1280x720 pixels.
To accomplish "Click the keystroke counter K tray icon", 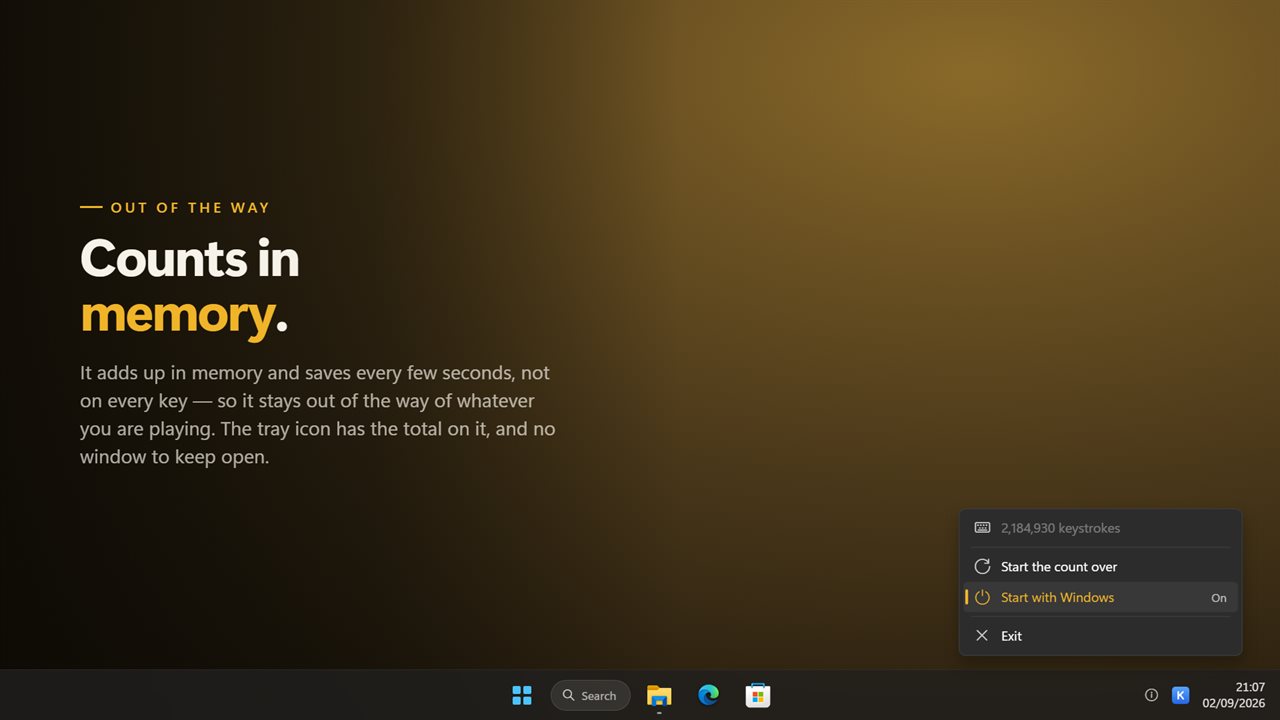I will (1180, 695).
